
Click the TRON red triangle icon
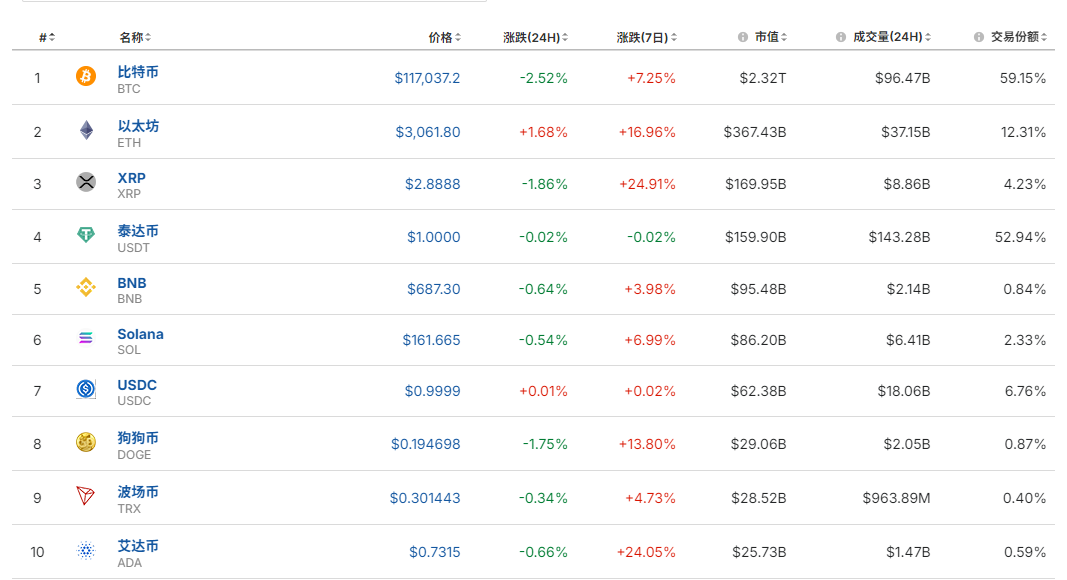[86, 496]
